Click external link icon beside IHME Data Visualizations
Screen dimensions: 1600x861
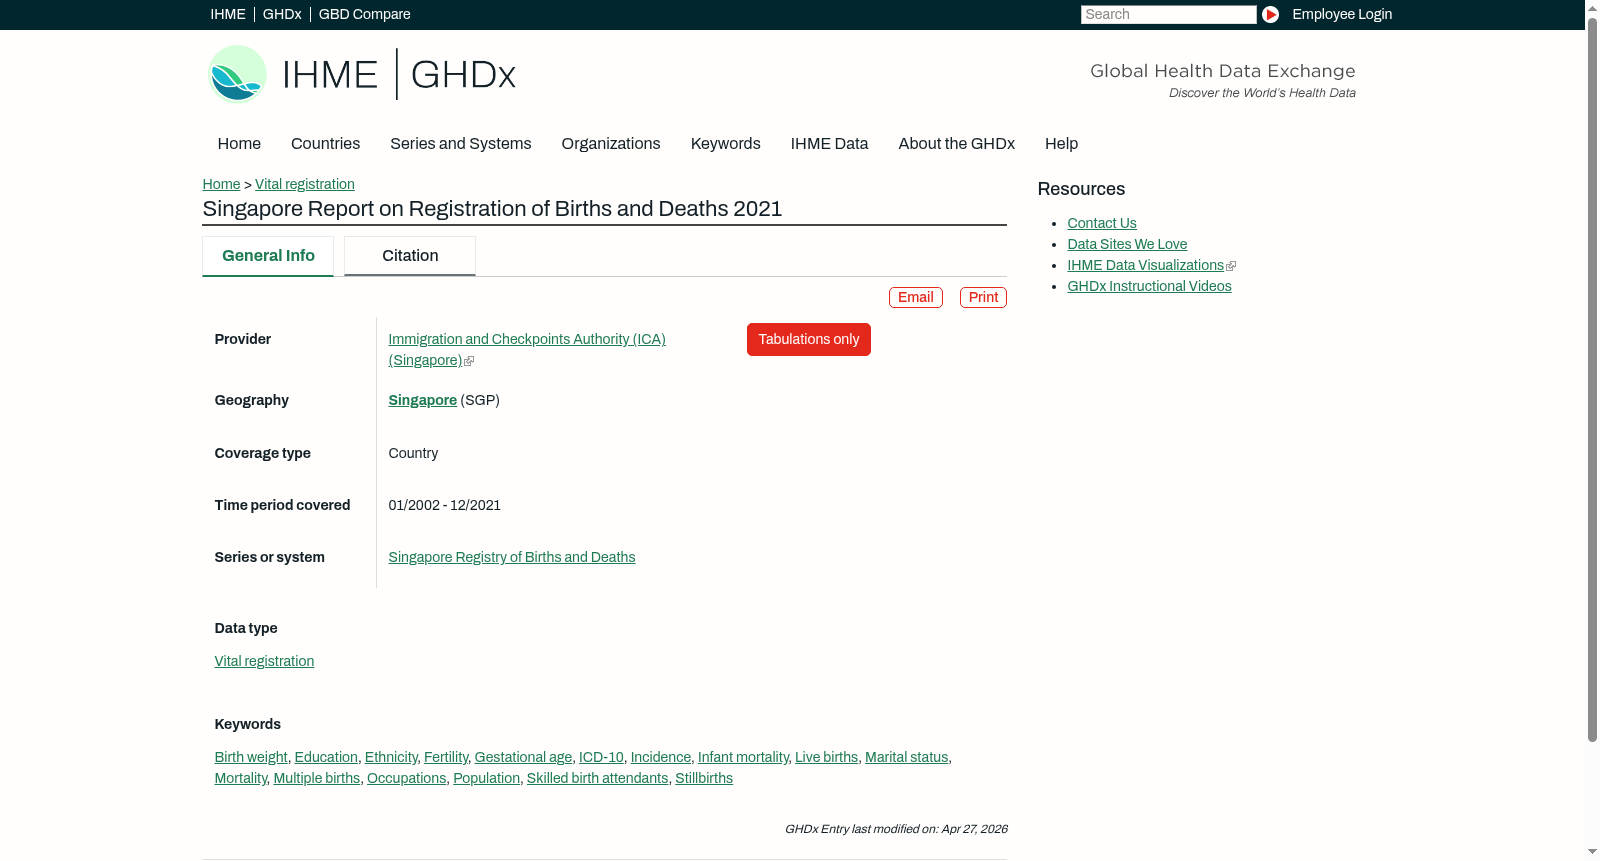1231,266
